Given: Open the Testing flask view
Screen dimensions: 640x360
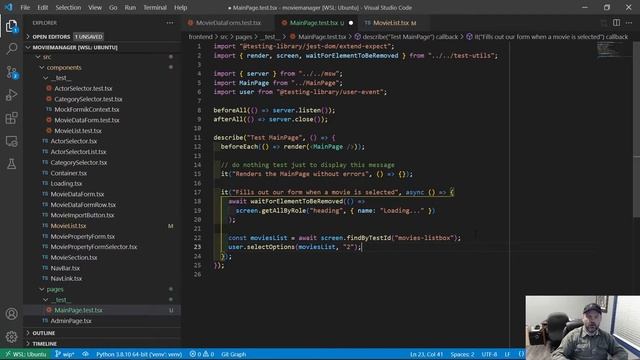Looking at the screenshot, I should pos(11,164).
